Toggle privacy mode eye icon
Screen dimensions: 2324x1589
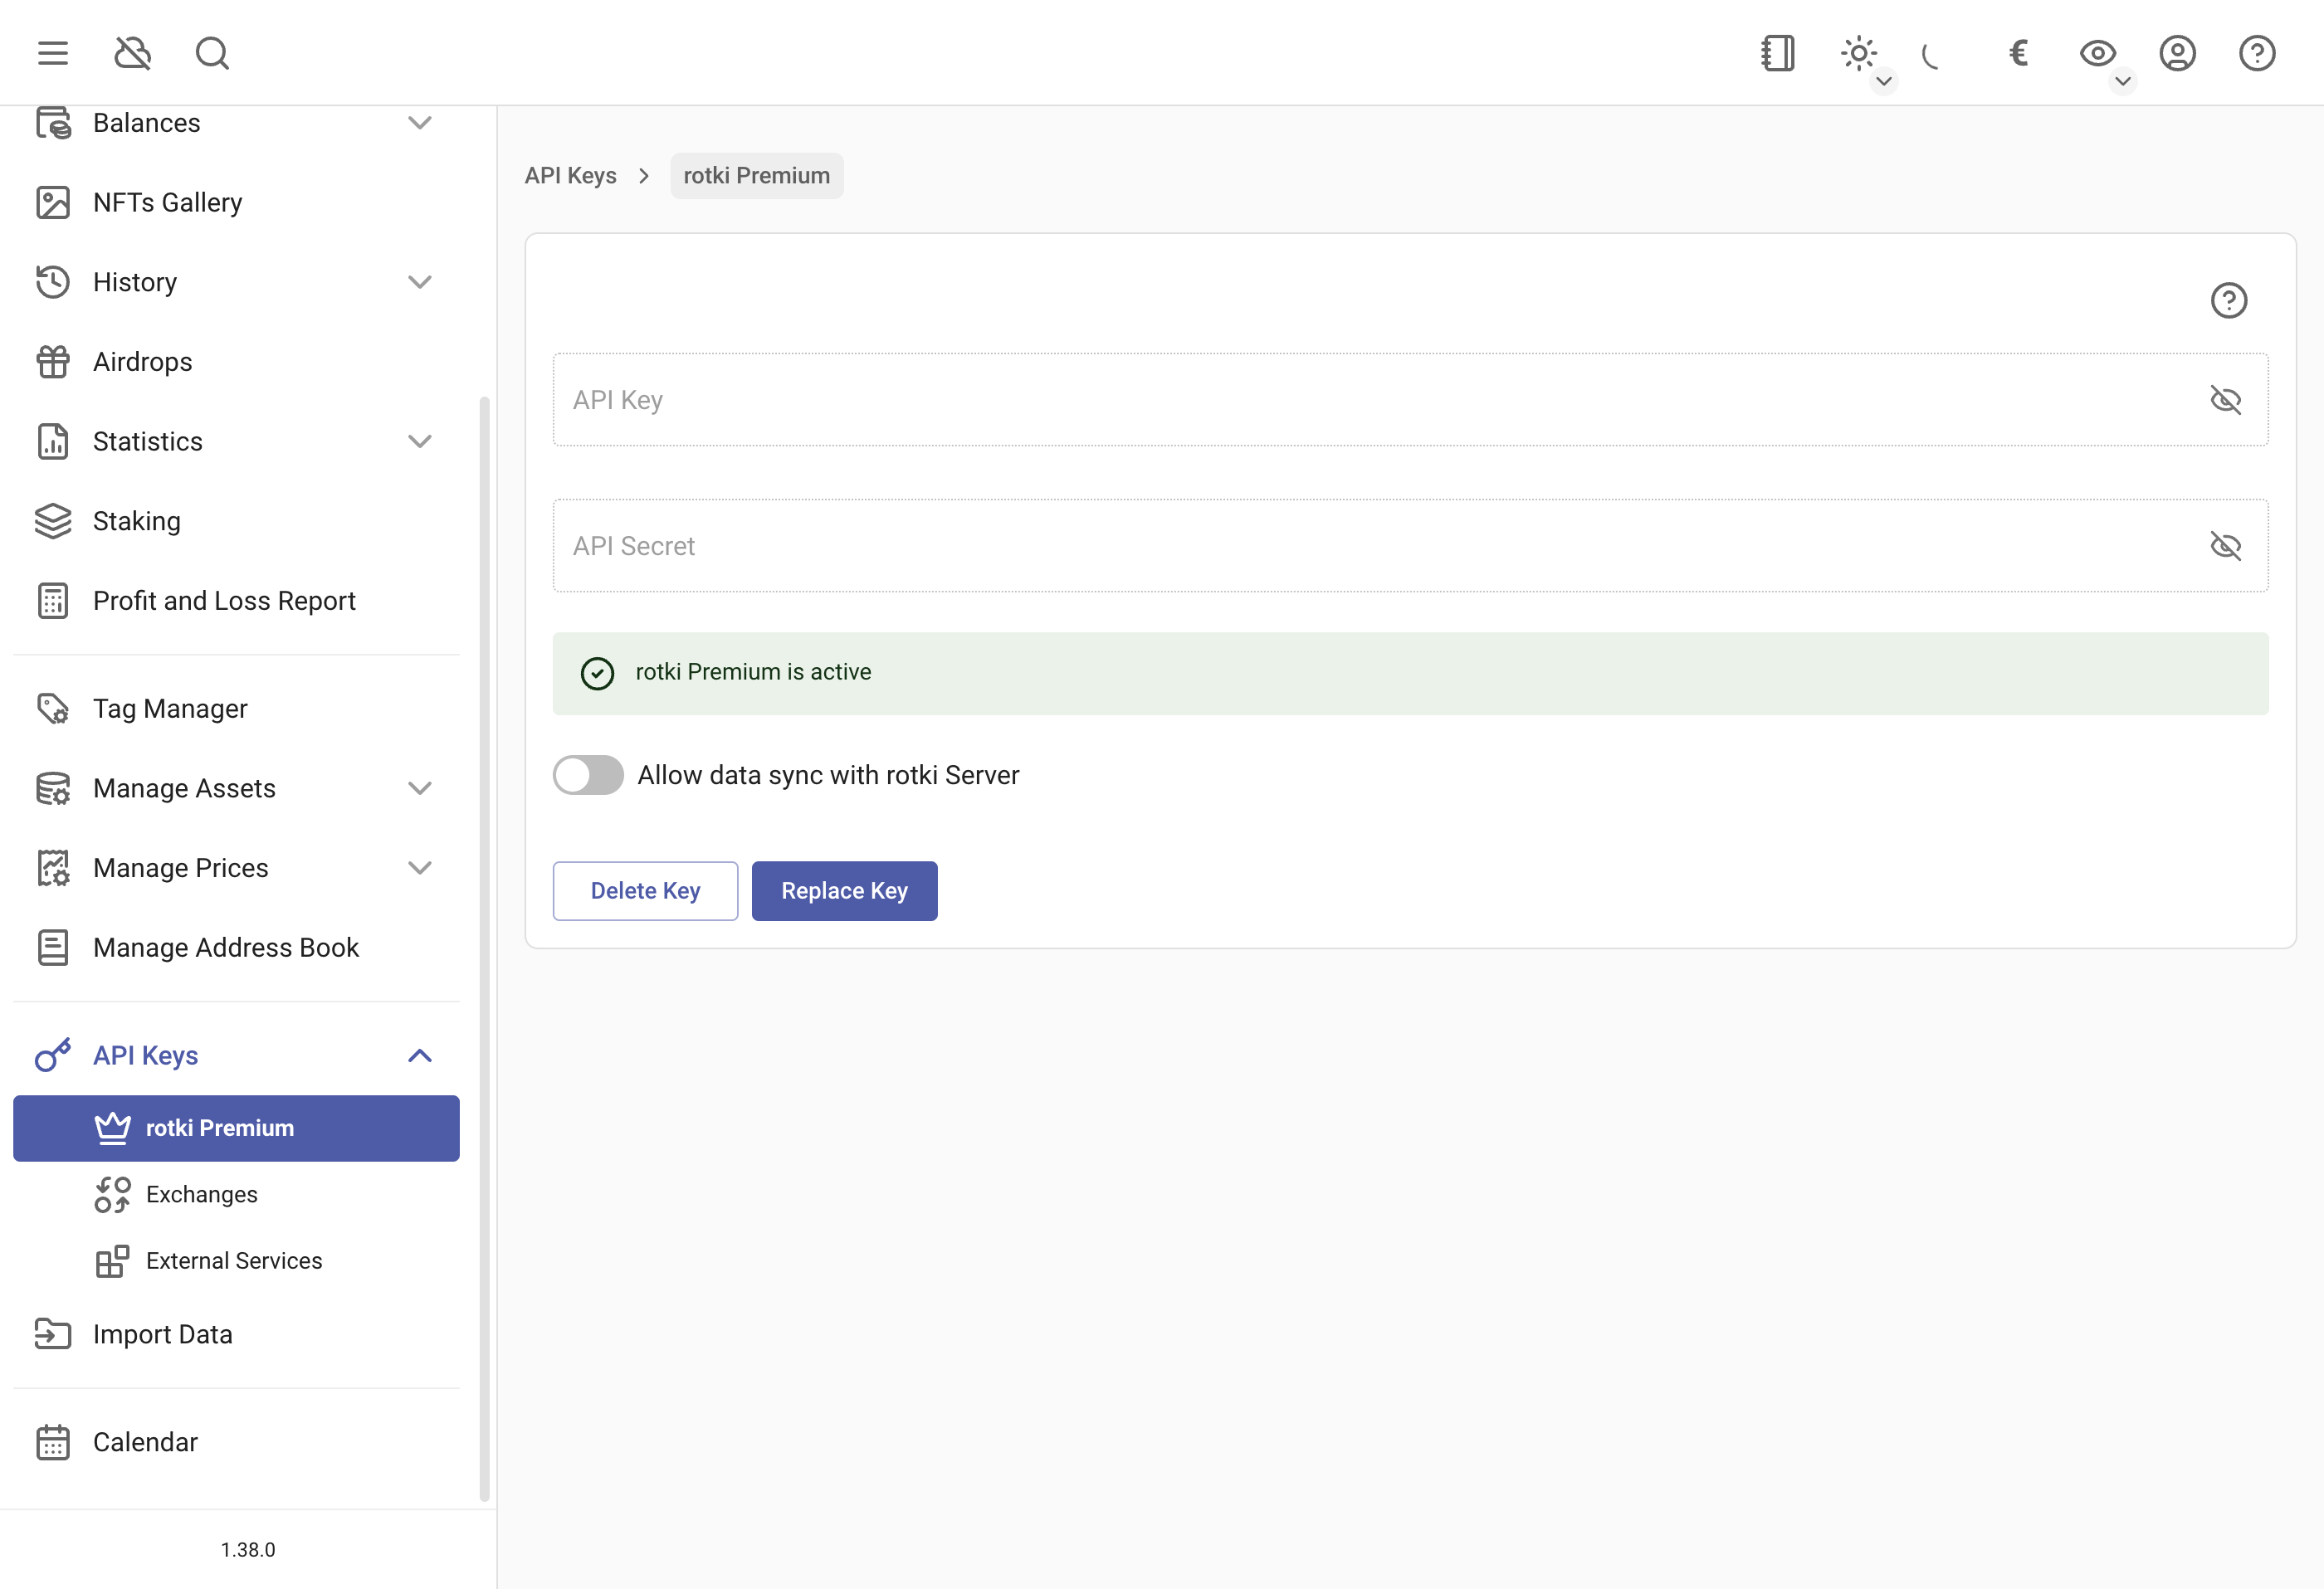coord(2097,53)
